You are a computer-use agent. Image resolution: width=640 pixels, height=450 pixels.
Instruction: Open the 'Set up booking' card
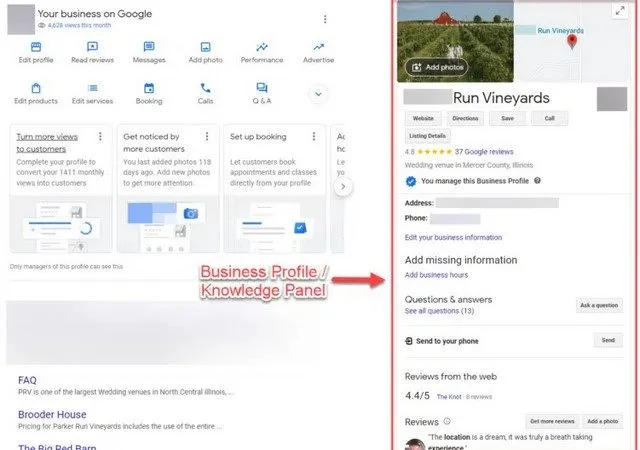click(x=275, y=189)
